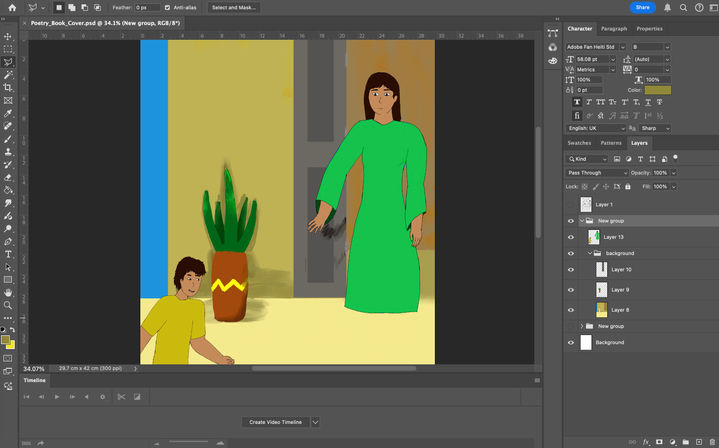Viewport: 719px width, 448px height.
Task: Switch to the Patterns tab
Action: 611,143
